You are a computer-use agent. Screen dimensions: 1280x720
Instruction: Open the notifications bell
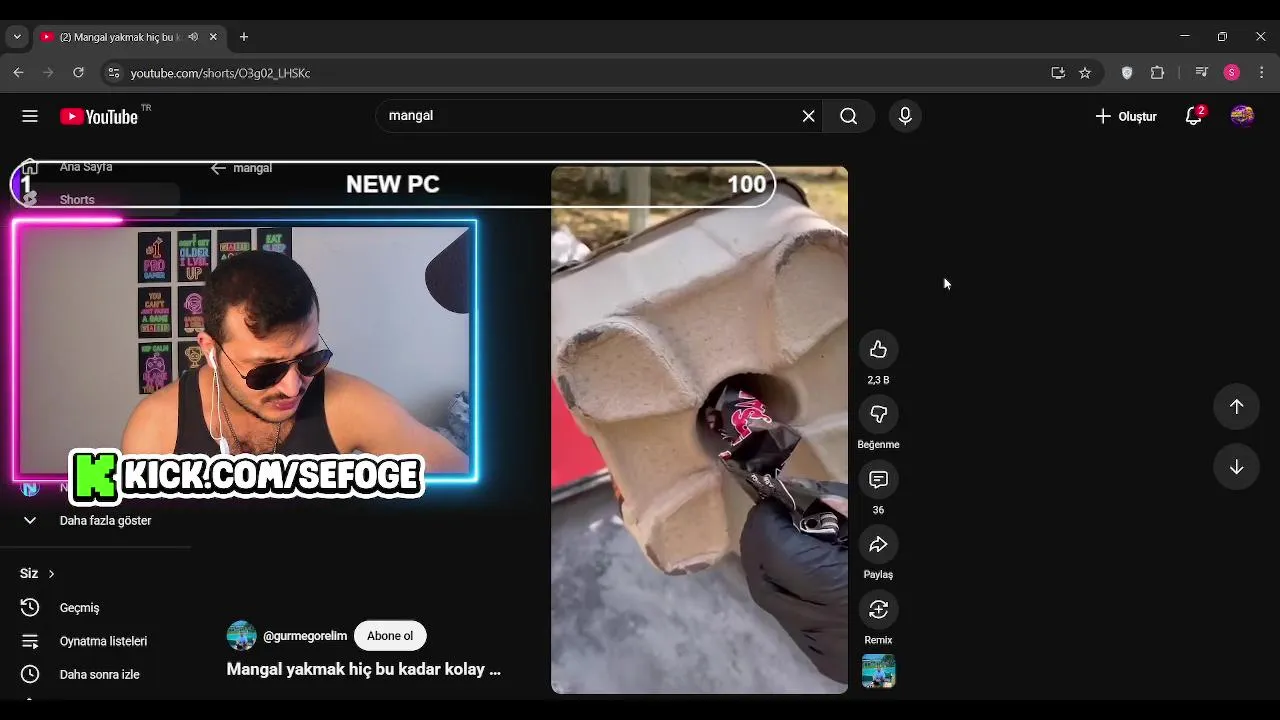1194,116
